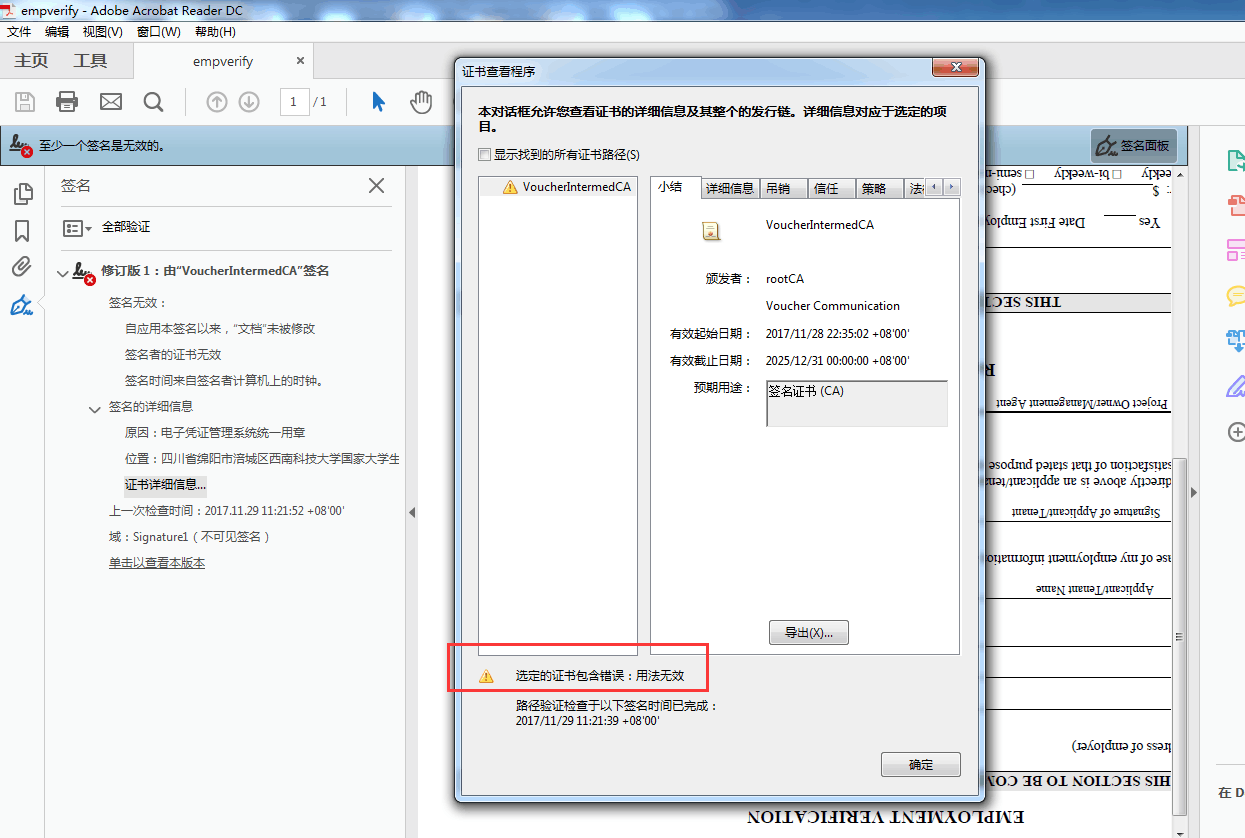Open the Bookmarks panel icon
This screenshot has height=838, width=1245.
22,231
